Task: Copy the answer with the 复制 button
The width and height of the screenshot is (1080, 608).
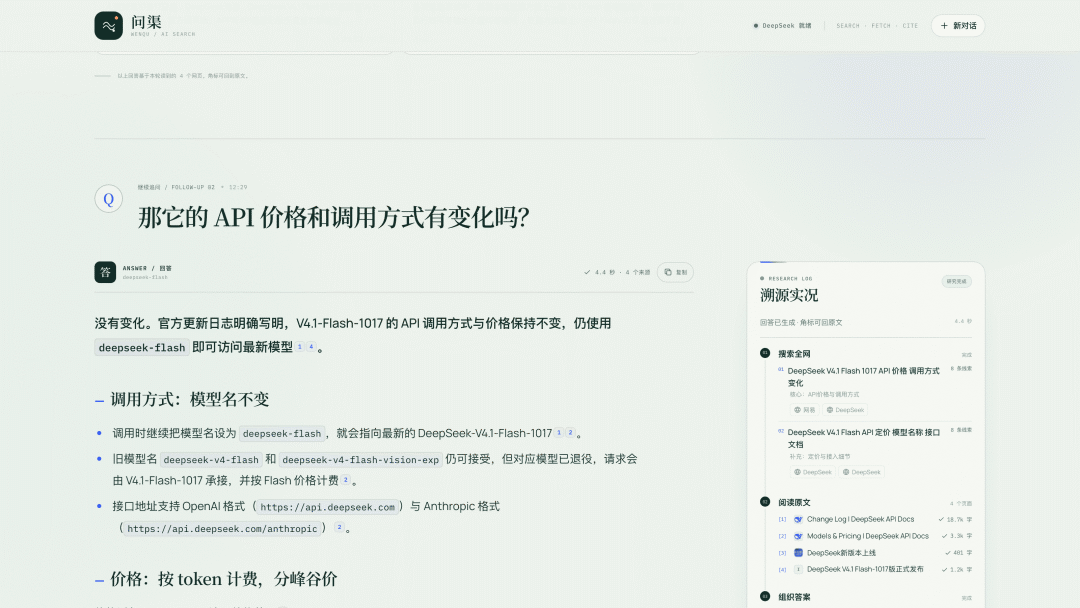Action: (x=675, y=272)
